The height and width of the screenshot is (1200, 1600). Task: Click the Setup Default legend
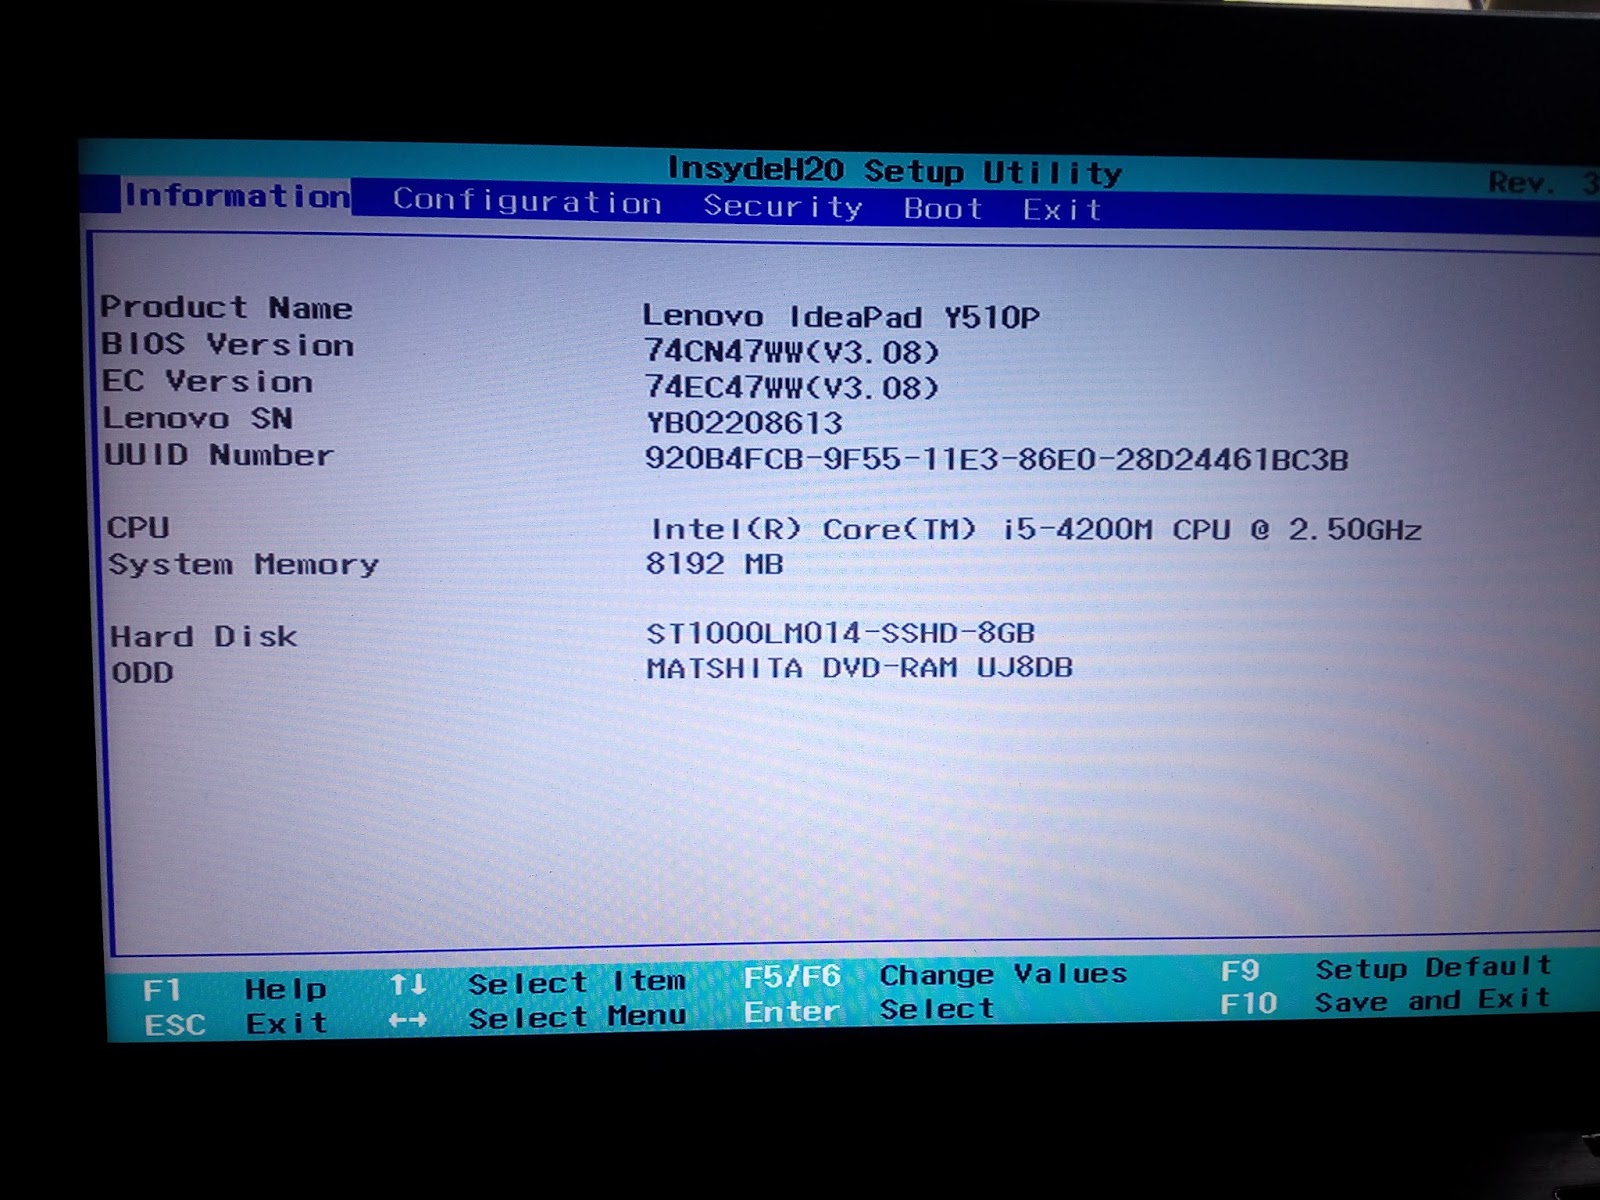(1433, 968)
